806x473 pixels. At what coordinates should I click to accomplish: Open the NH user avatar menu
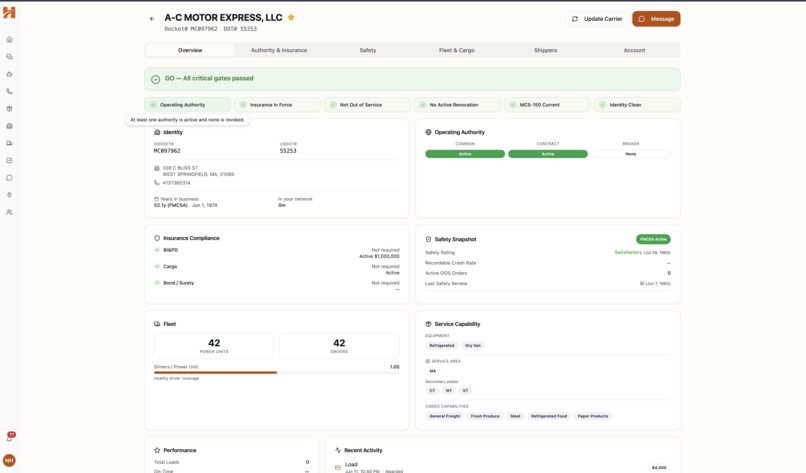[x=9, y=460]
